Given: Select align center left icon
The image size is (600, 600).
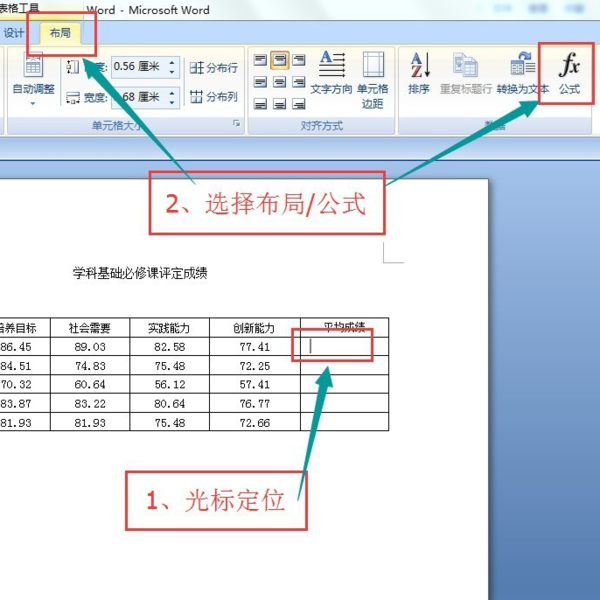Looking at the screenshot, I should (x=260, y=82).
